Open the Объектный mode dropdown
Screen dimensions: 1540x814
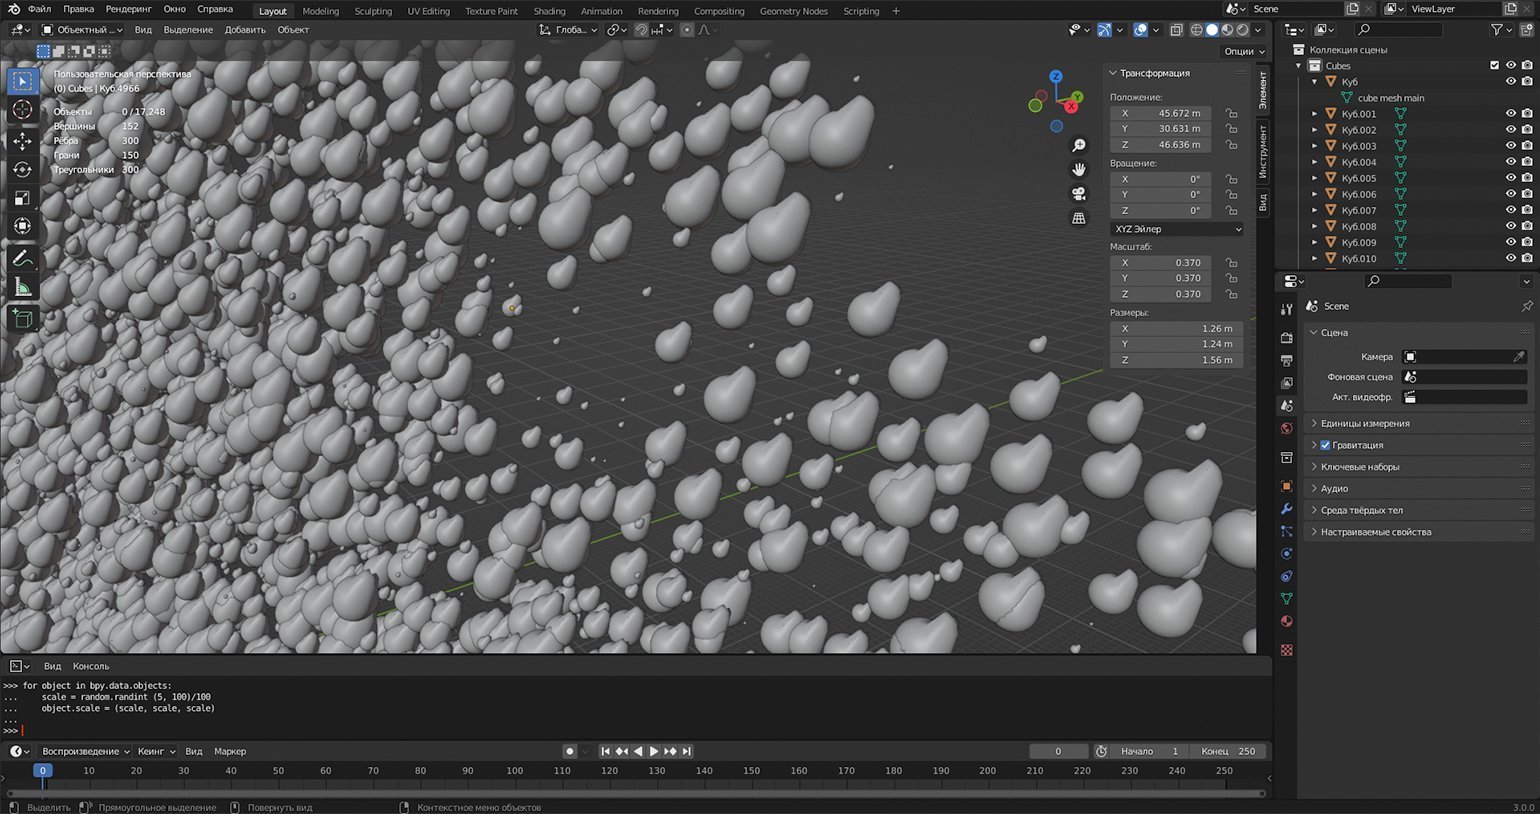point(83,30)
